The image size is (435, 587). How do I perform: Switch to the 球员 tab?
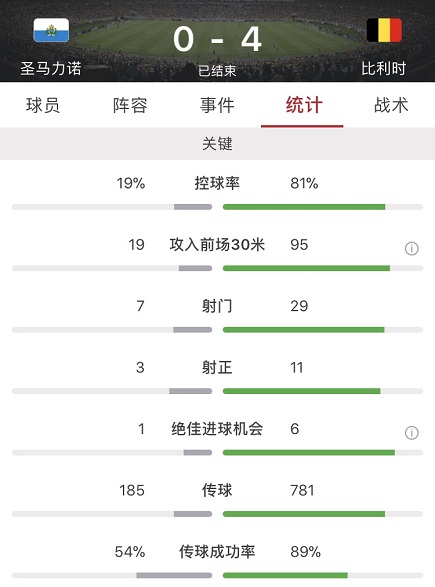point(43,105)
